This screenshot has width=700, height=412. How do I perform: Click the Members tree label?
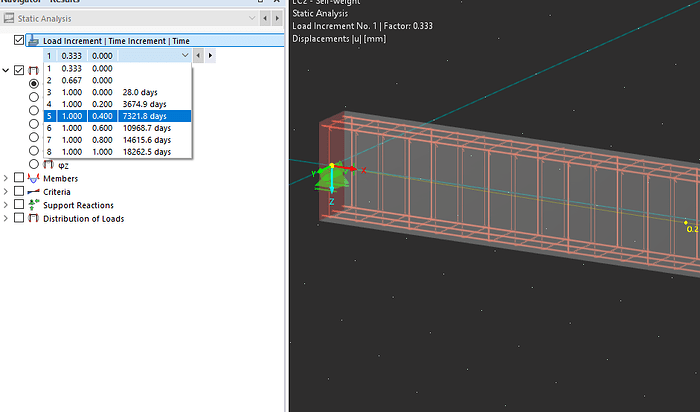coord(60,179)
